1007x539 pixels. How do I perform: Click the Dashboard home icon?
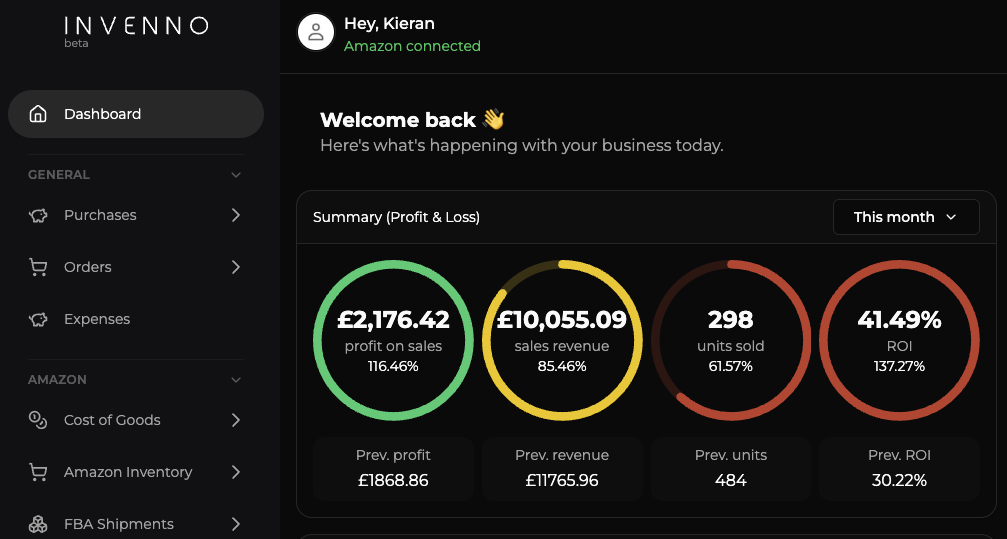click(x=38, y=114)
